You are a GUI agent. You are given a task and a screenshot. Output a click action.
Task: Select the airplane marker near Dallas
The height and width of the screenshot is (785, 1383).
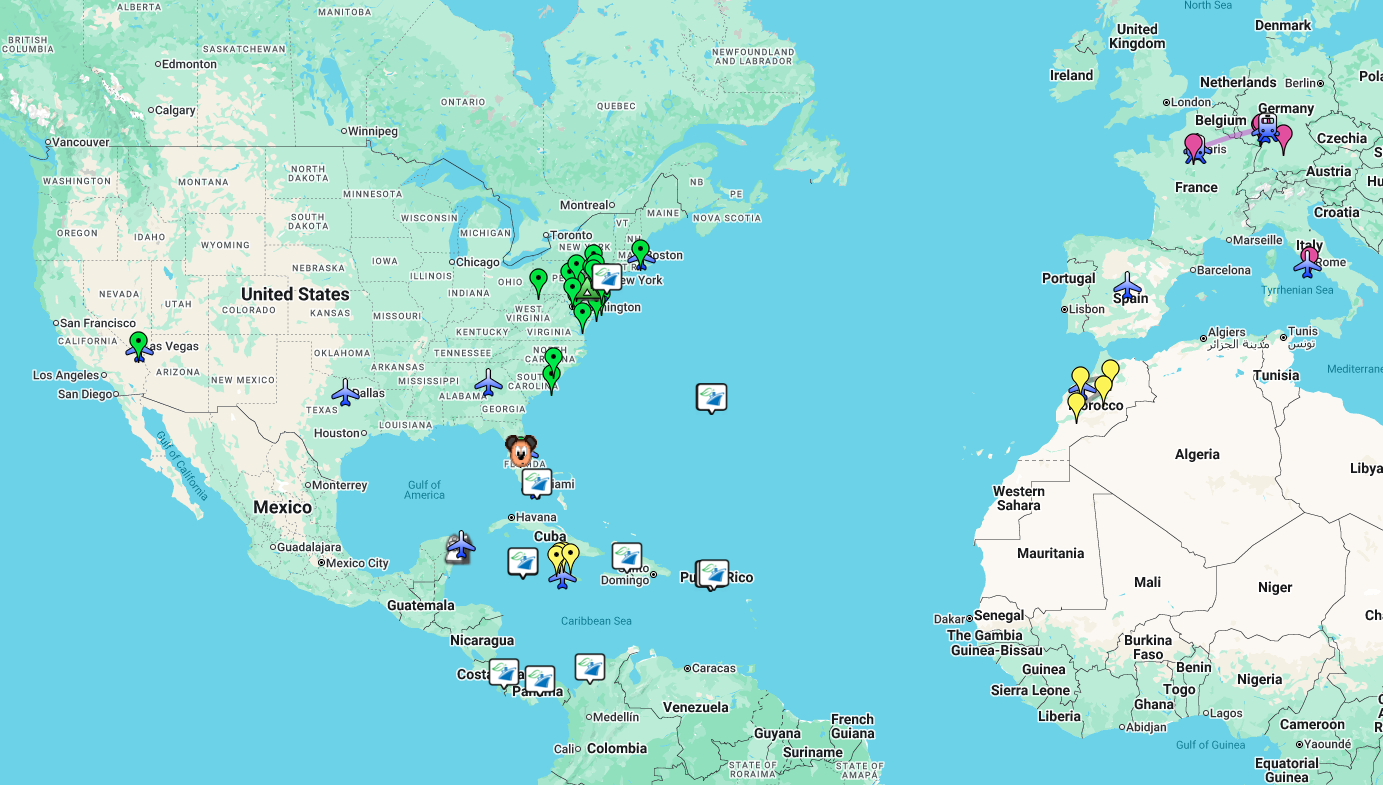[345, 392]
